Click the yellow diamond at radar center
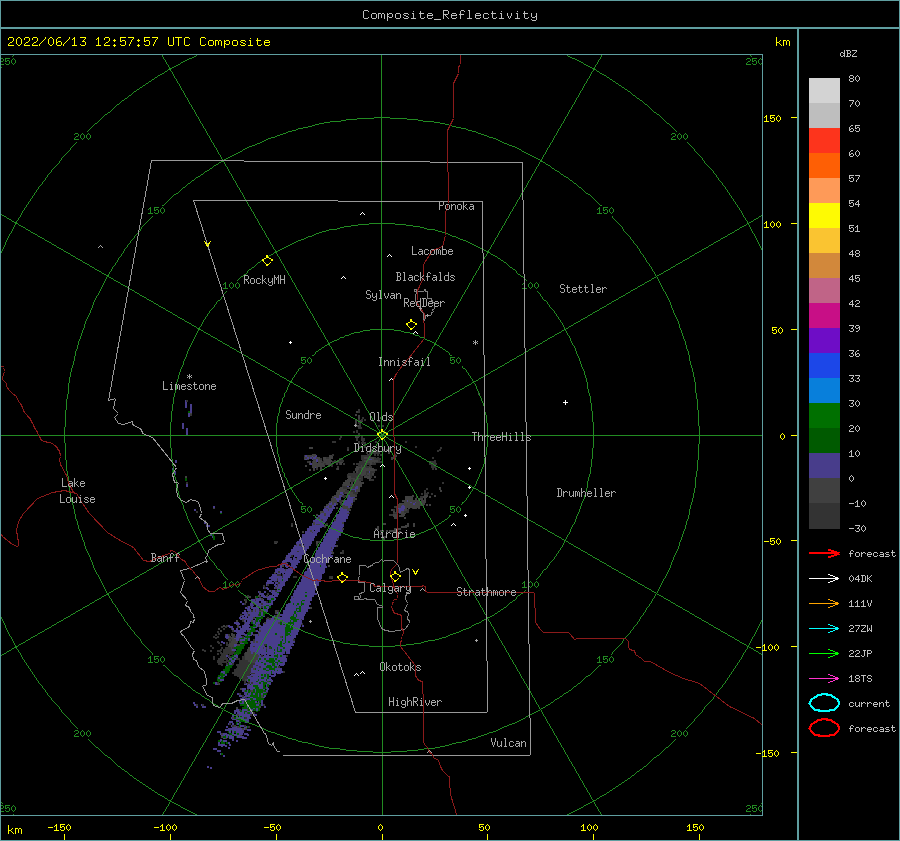The height and width of the screenshot is (841, 900). [382, 435]
